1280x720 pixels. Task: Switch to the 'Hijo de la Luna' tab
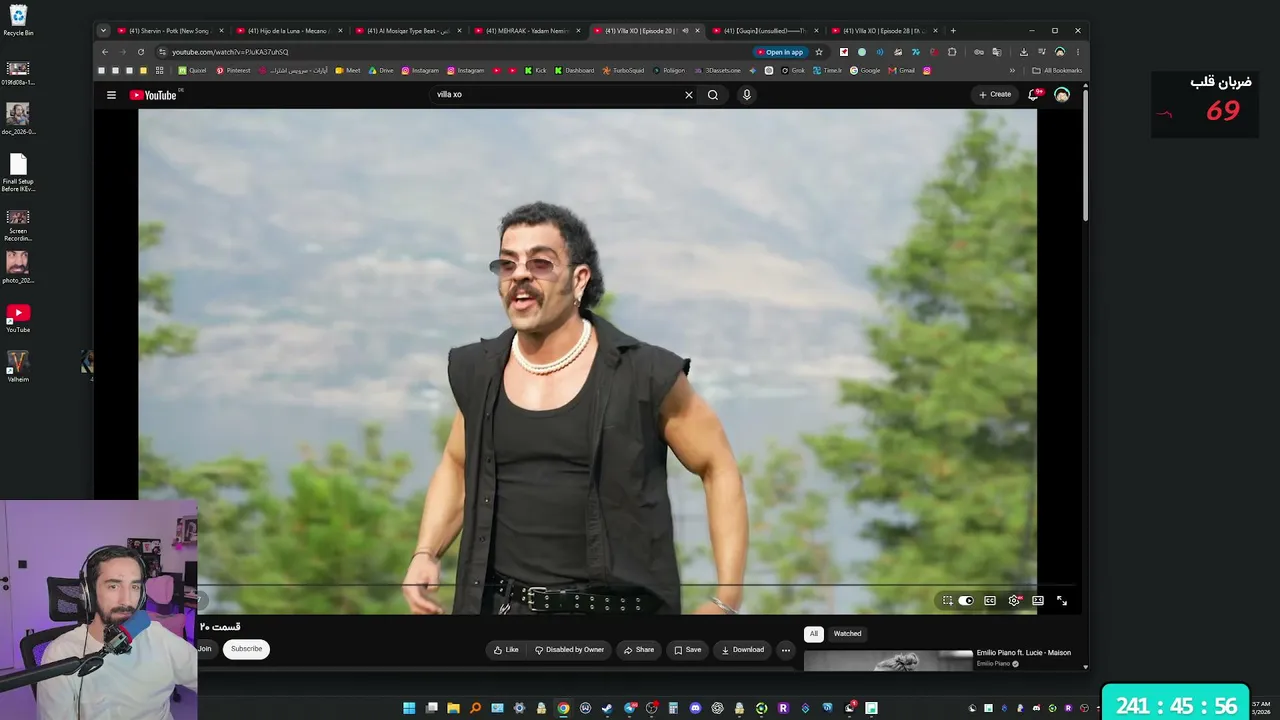point(289,31)
